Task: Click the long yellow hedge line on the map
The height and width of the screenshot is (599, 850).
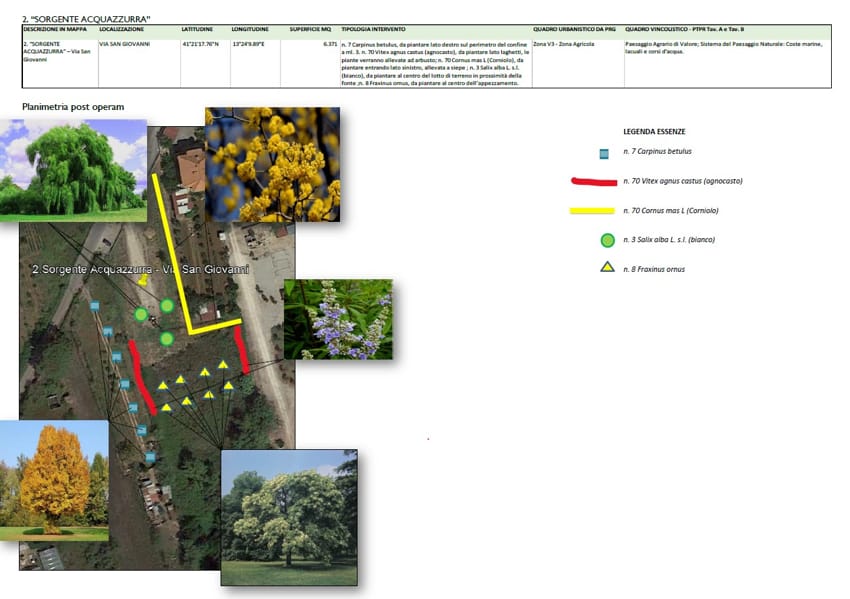Action: pyautogui.click(x=171, y=250)
